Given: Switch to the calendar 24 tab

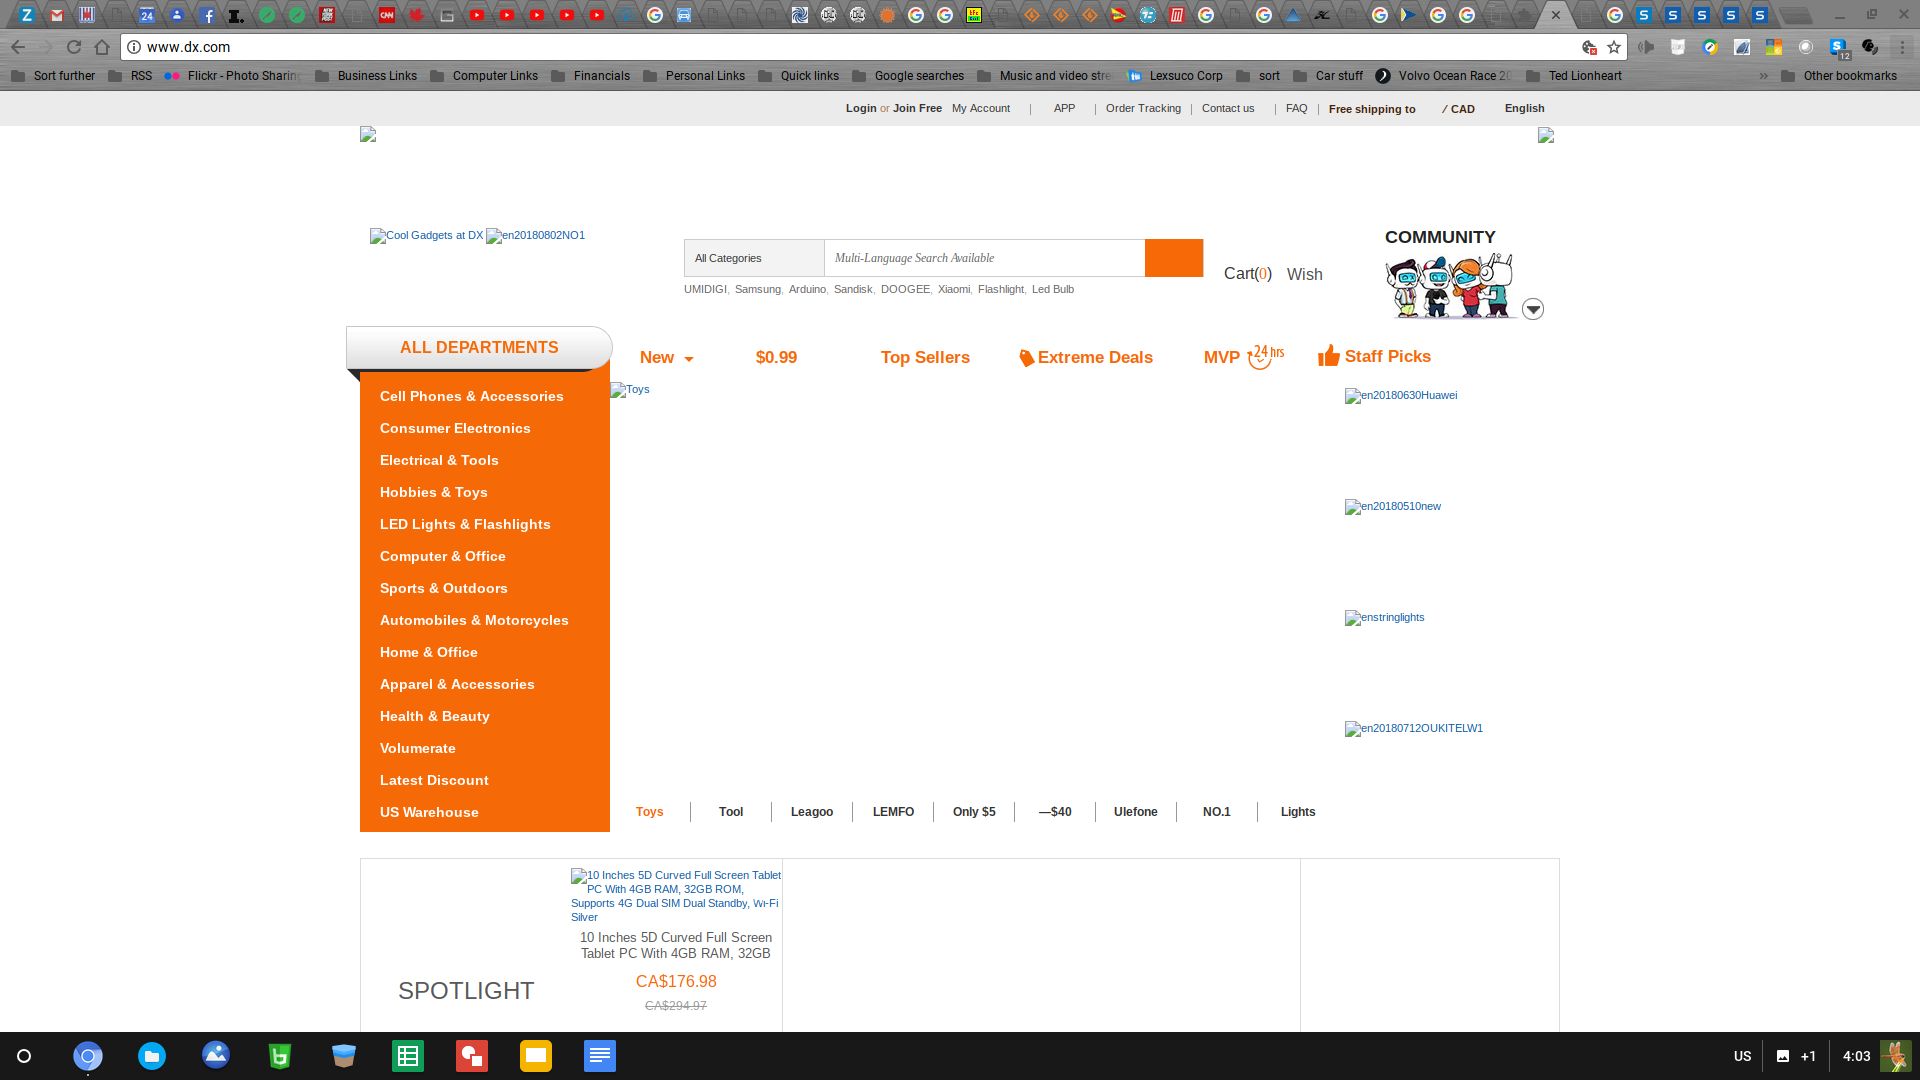Looking at the screenshot, I should click(x=147, y=15).
